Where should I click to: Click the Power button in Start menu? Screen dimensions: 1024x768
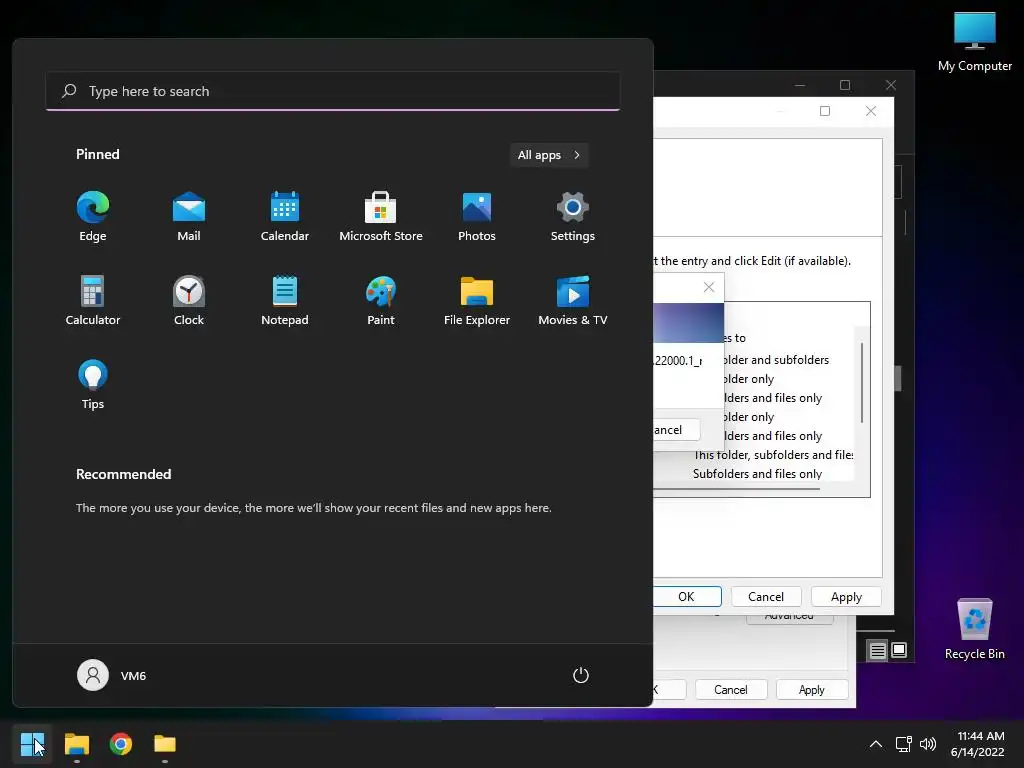[x=581, y=675]
